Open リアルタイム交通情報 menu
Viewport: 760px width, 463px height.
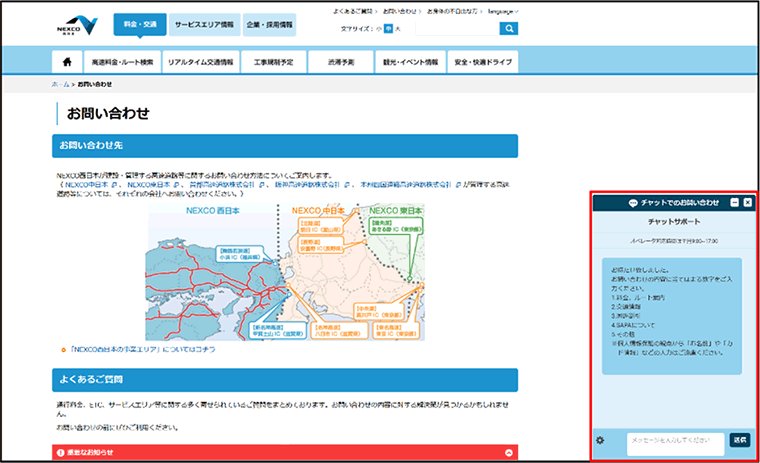201,62
